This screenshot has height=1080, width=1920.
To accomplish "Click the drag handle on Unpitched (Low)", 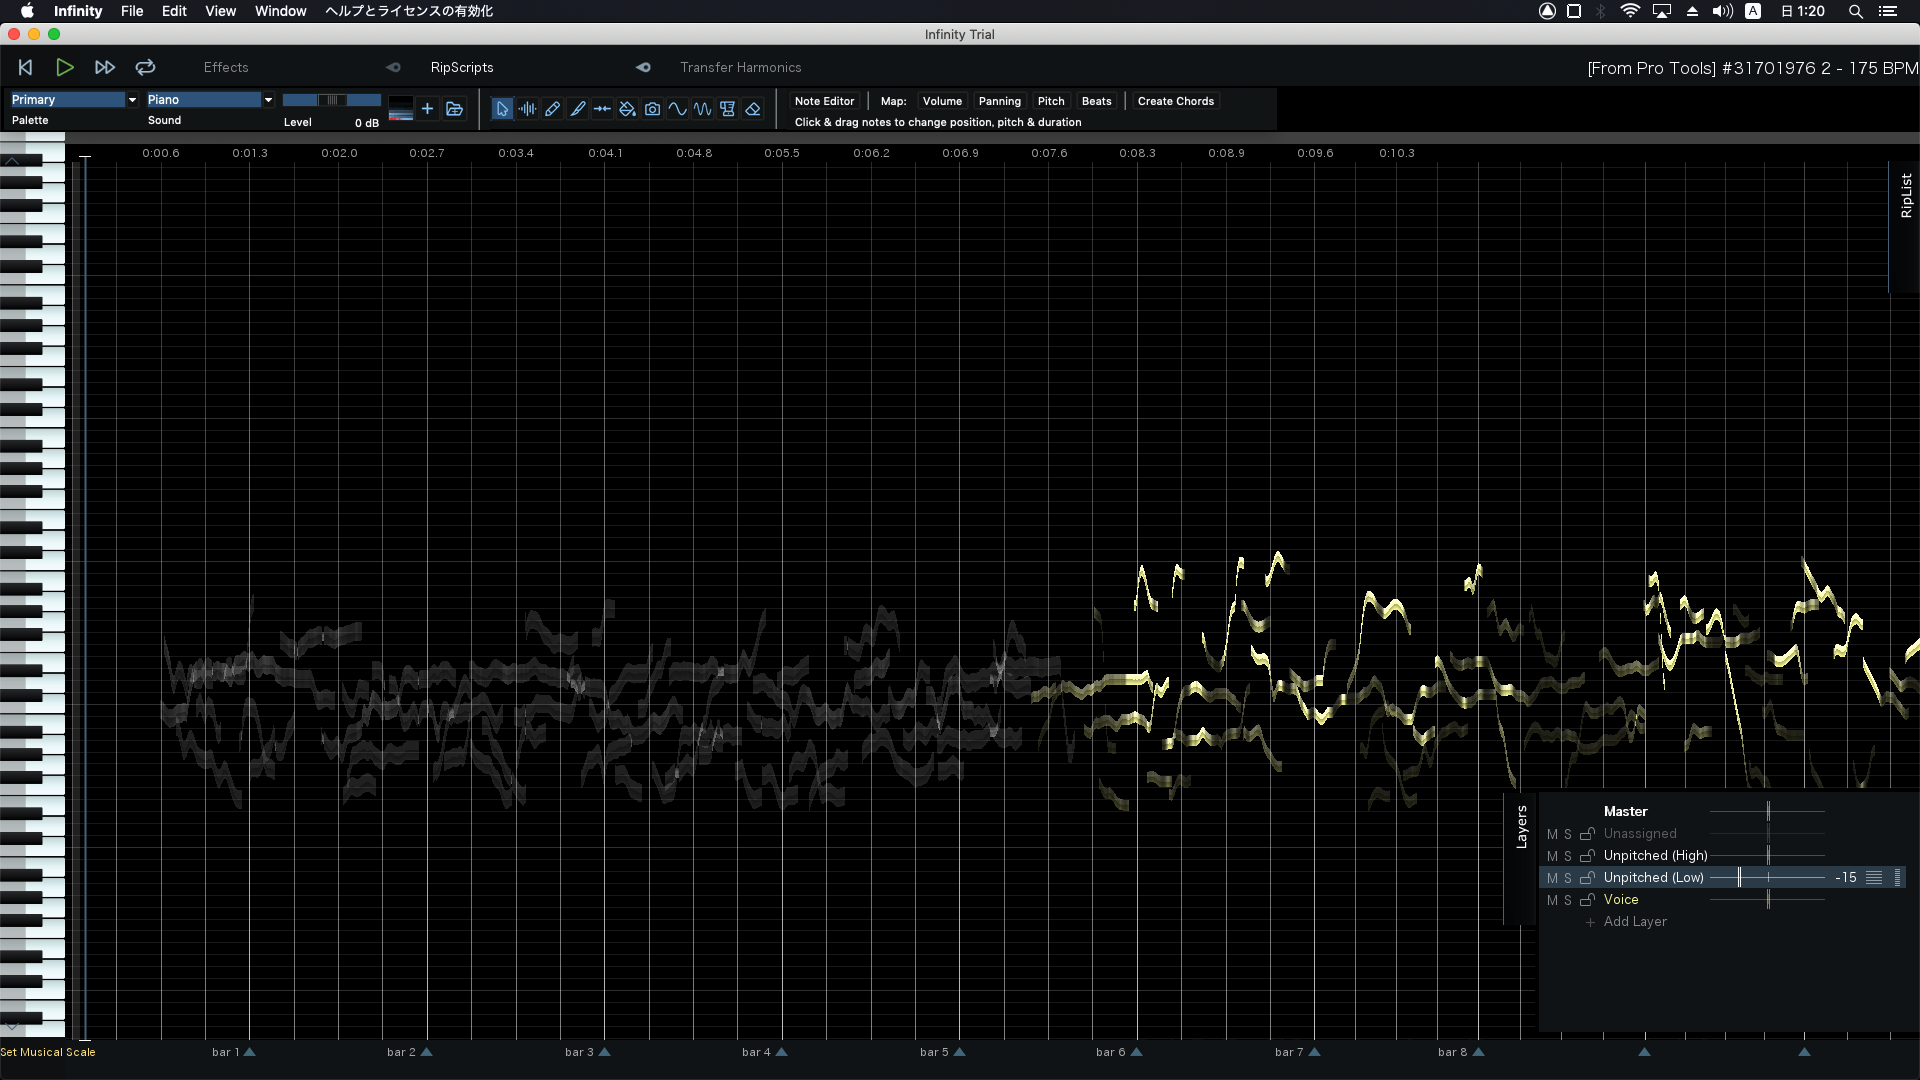I will (x=1898, y=877).
